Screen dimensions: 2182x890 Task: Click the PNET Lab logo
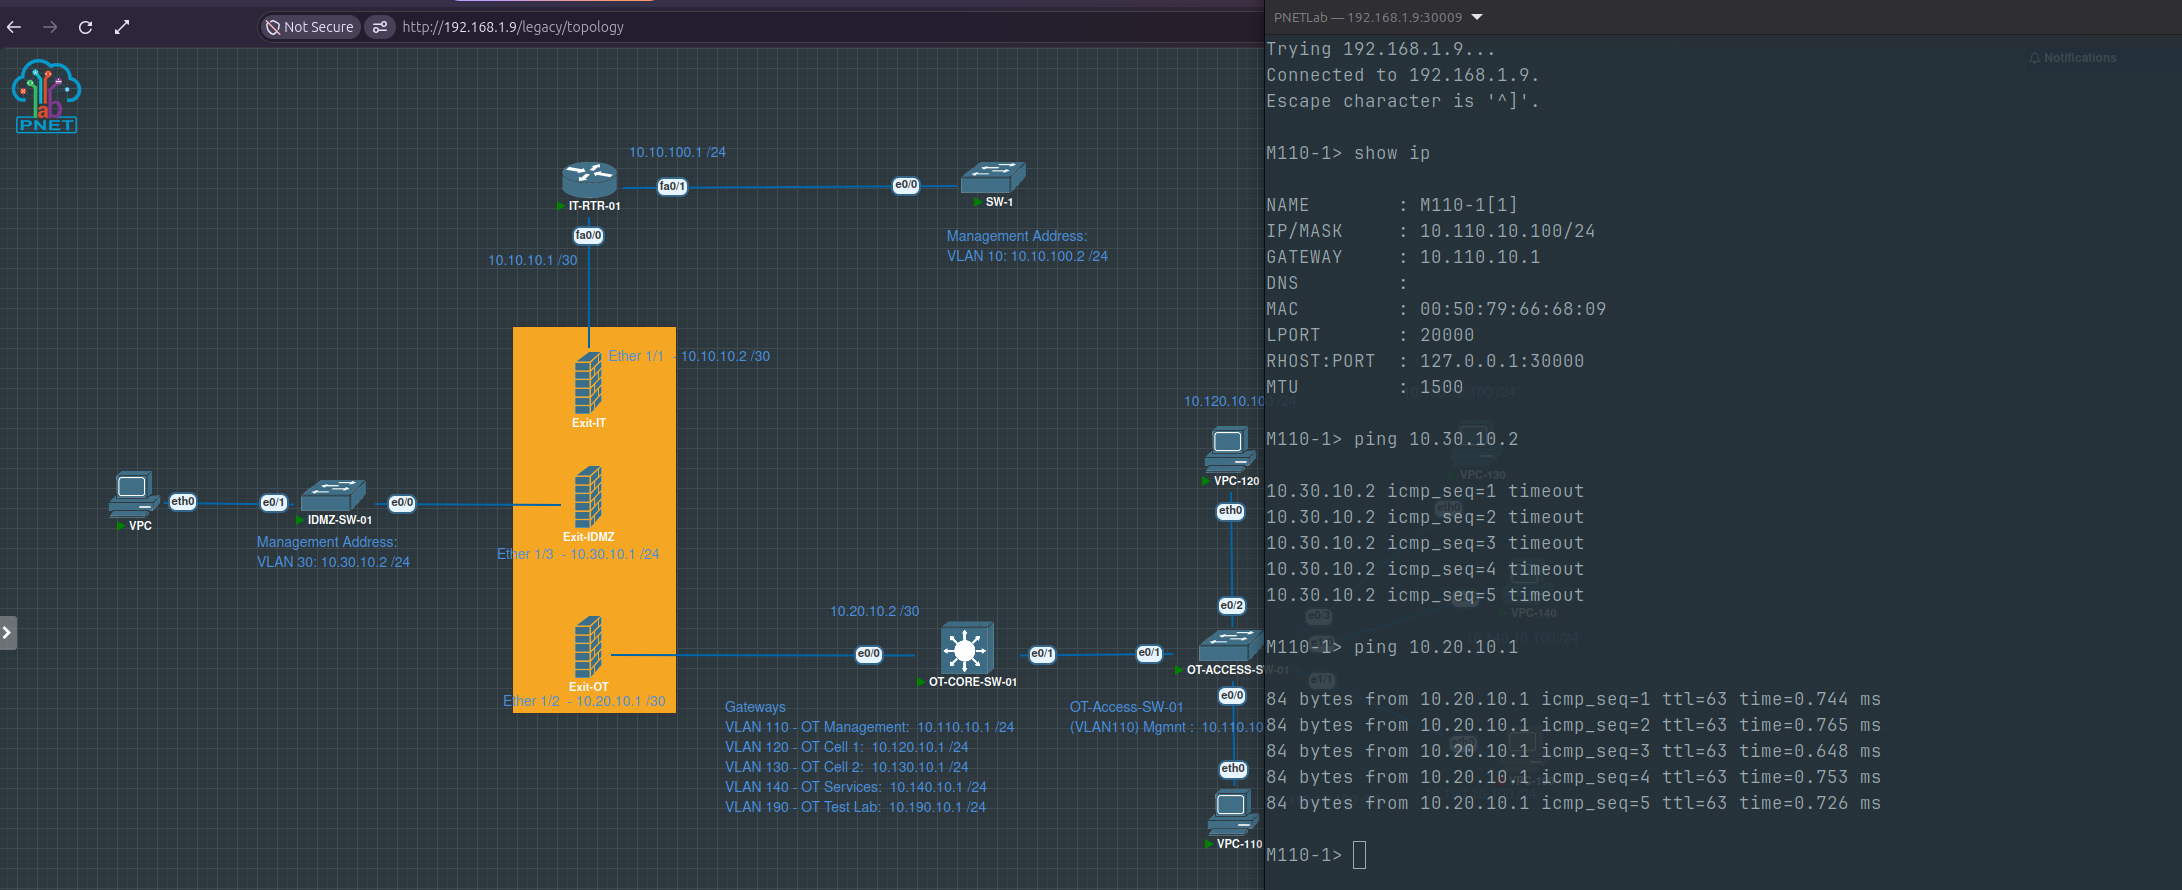[46, 97]
